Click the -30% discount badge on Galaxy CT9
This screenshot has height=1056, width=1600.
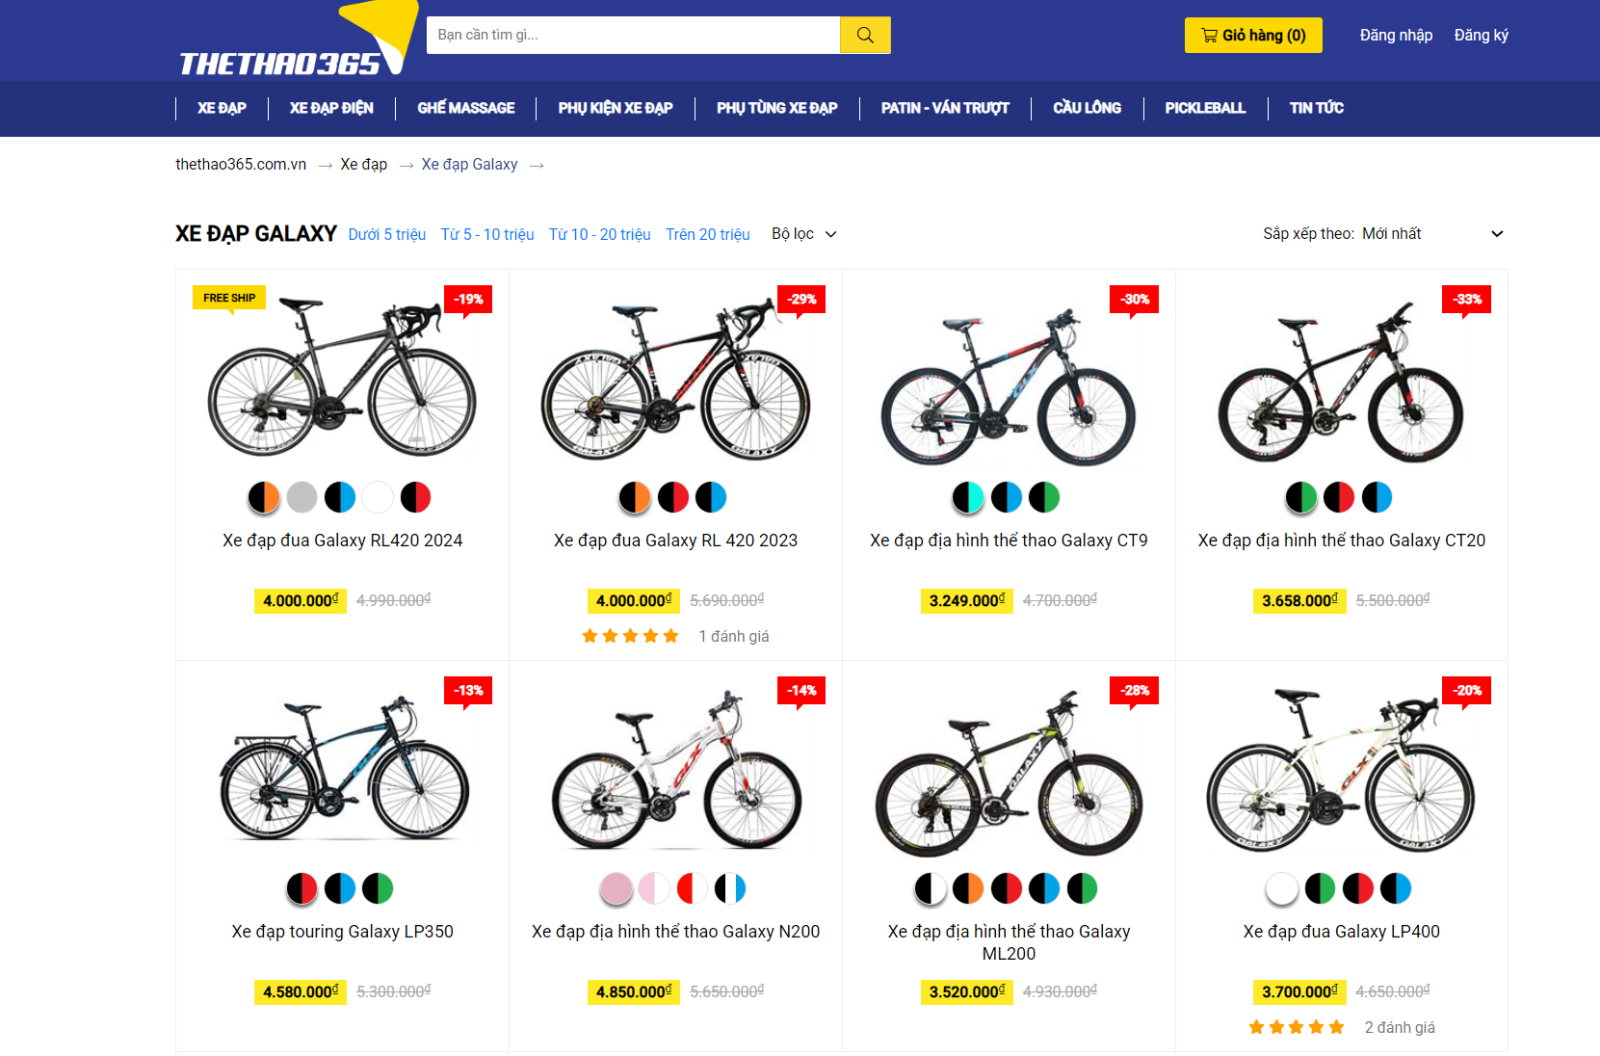tap(1134, 299)
